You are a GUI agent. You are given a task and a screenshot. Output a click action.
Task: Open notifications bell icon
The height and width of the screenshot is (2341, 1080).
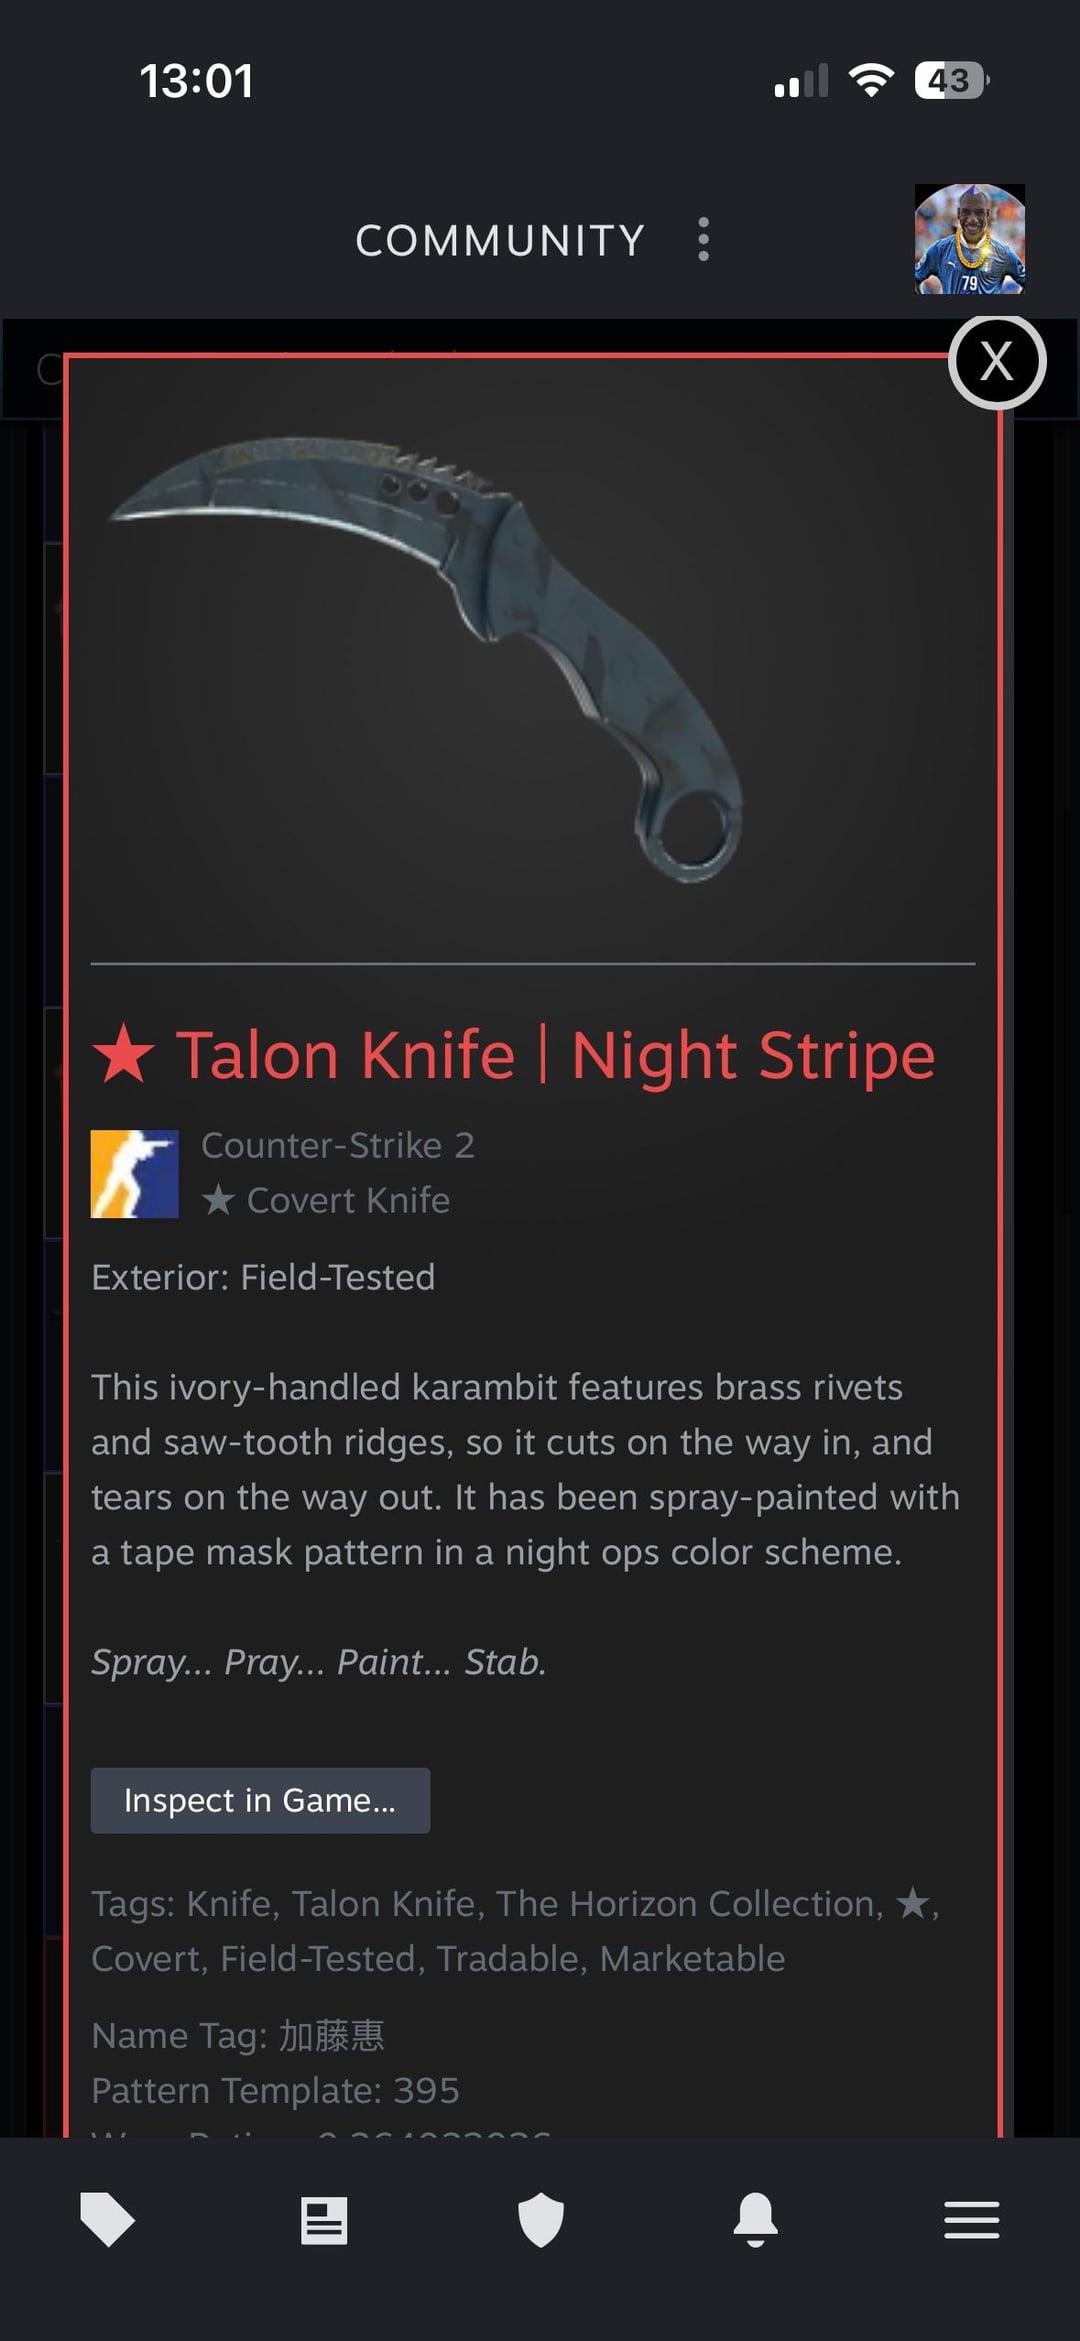(756, 2220)
